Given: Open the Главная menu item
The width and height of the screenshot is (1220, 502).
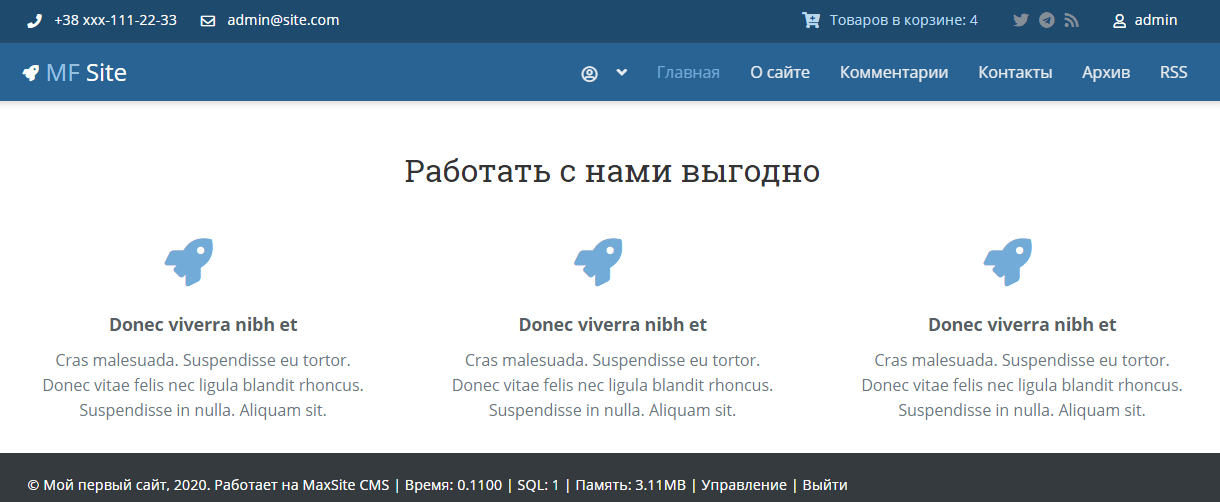Looking at the screenshot, I should pos(688,72).
